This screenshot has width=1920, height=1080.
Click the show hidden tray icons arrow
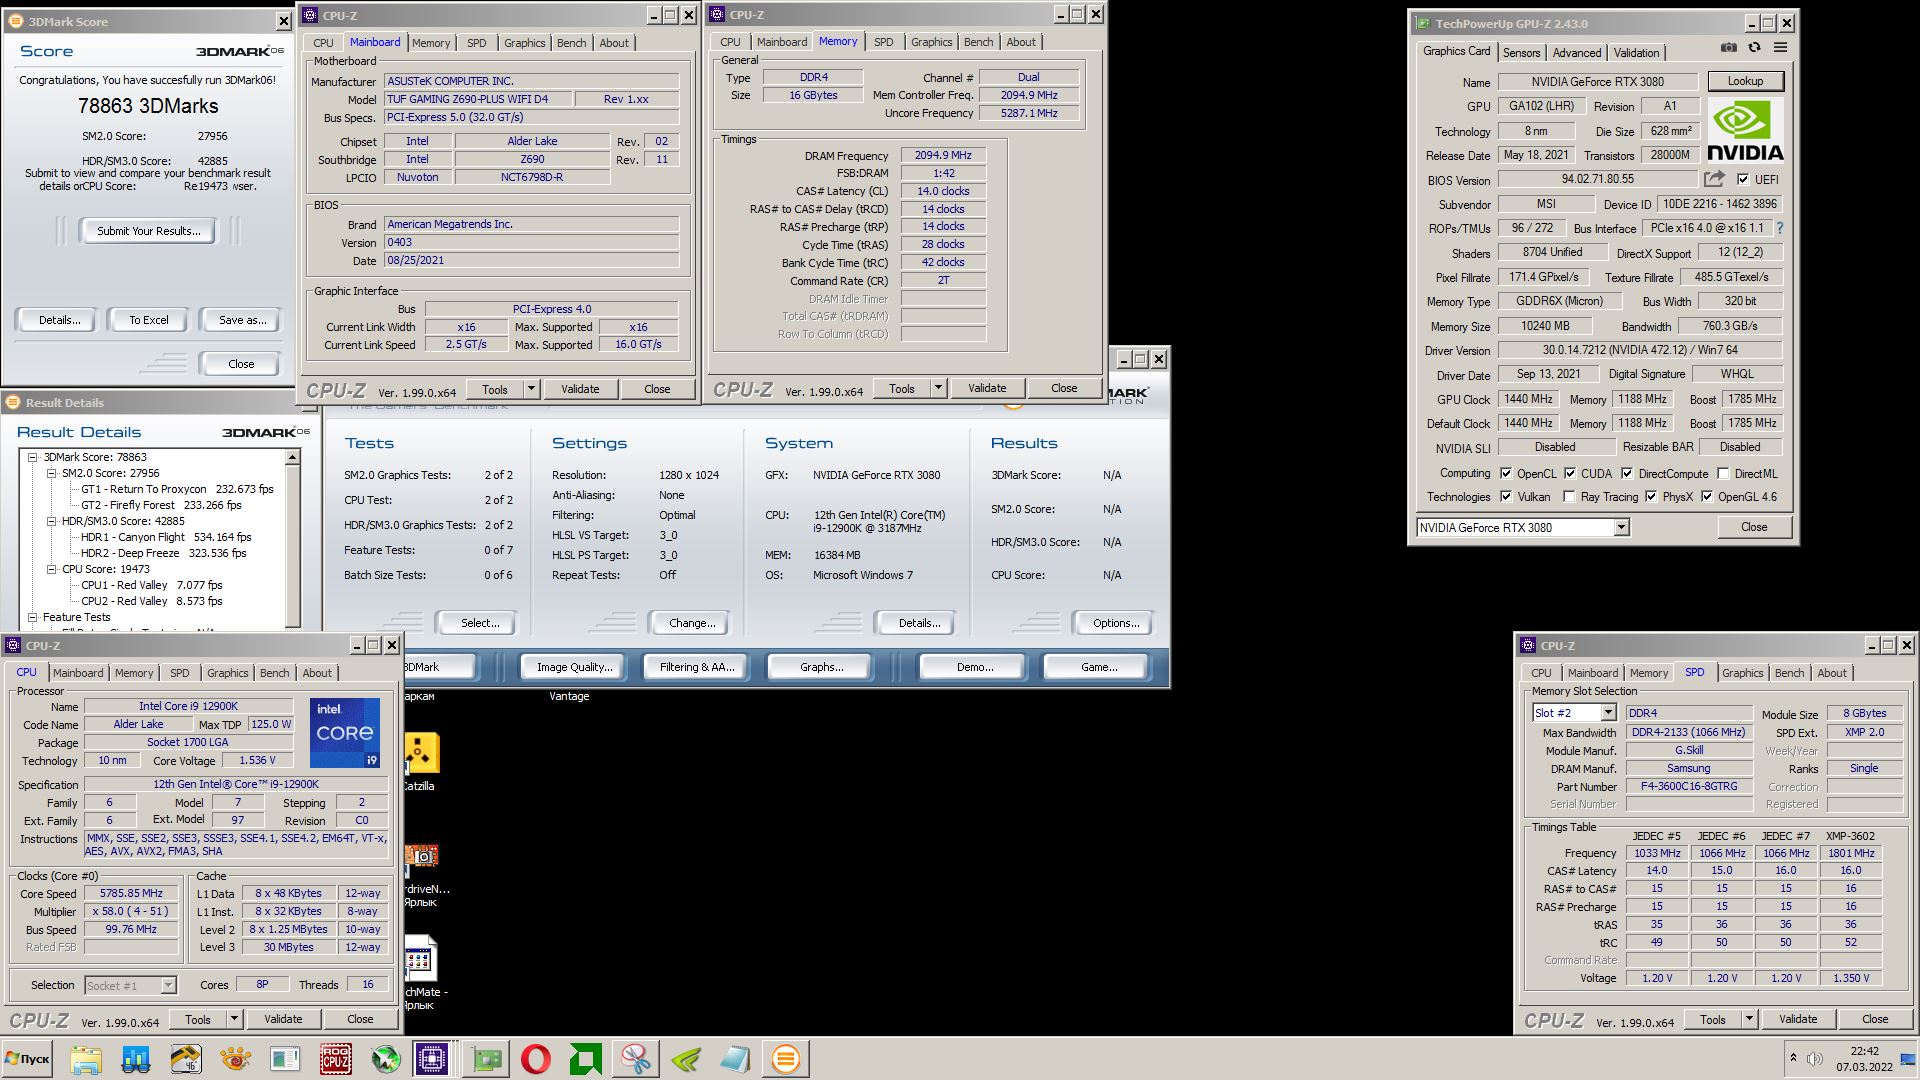point(1792,1058)
